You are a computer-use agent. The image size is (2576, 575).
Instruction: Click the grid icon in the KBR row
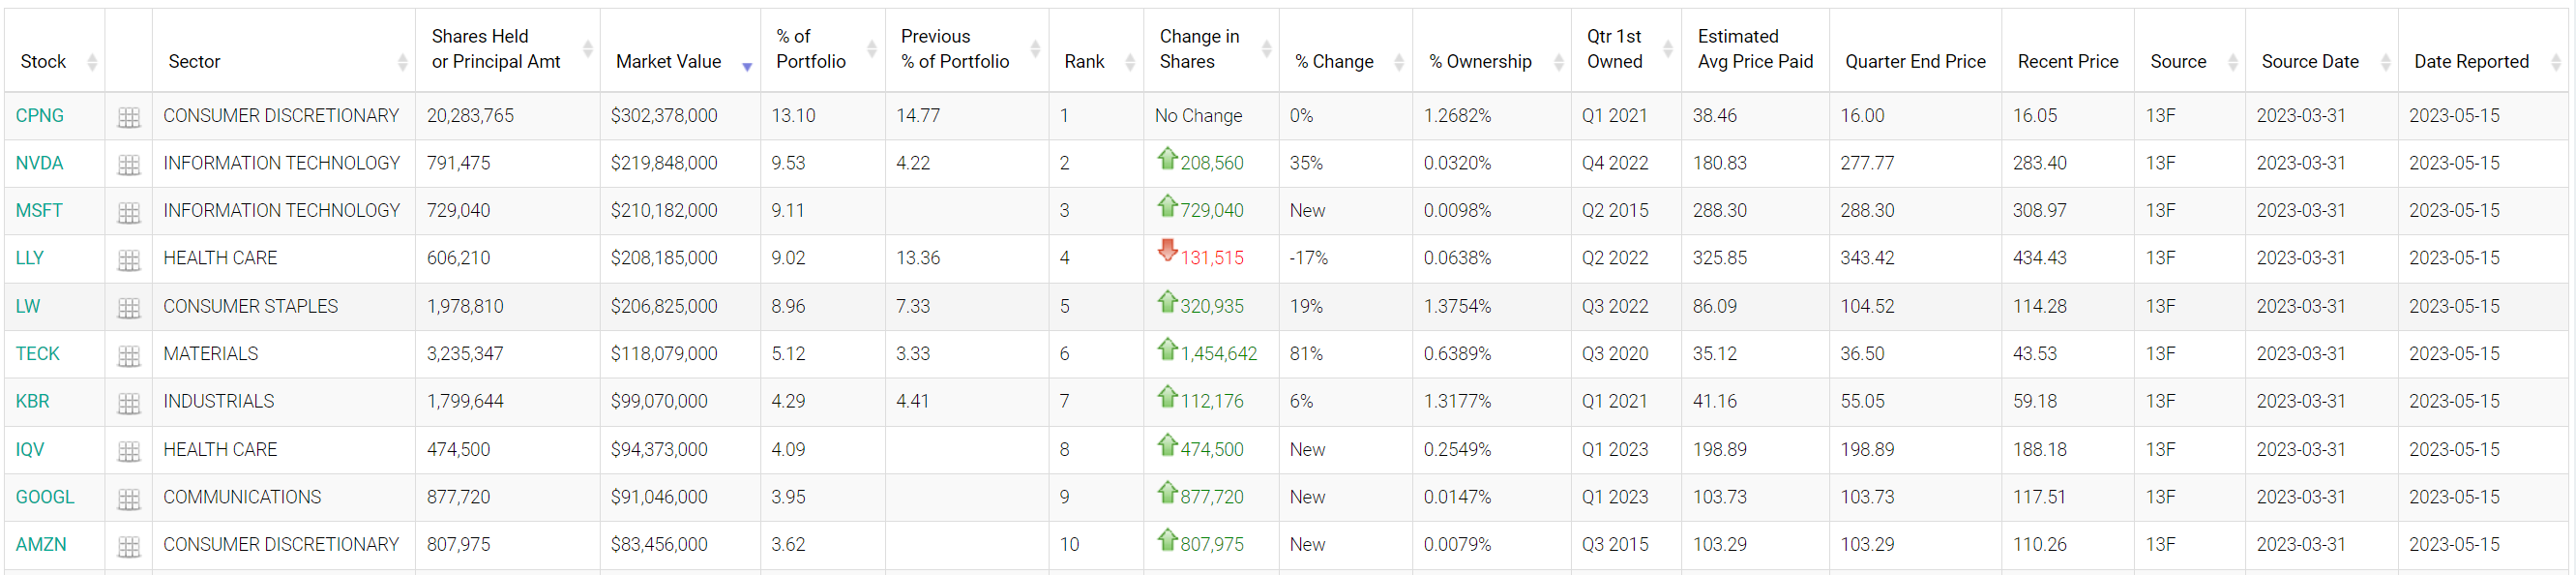[128, 403]
